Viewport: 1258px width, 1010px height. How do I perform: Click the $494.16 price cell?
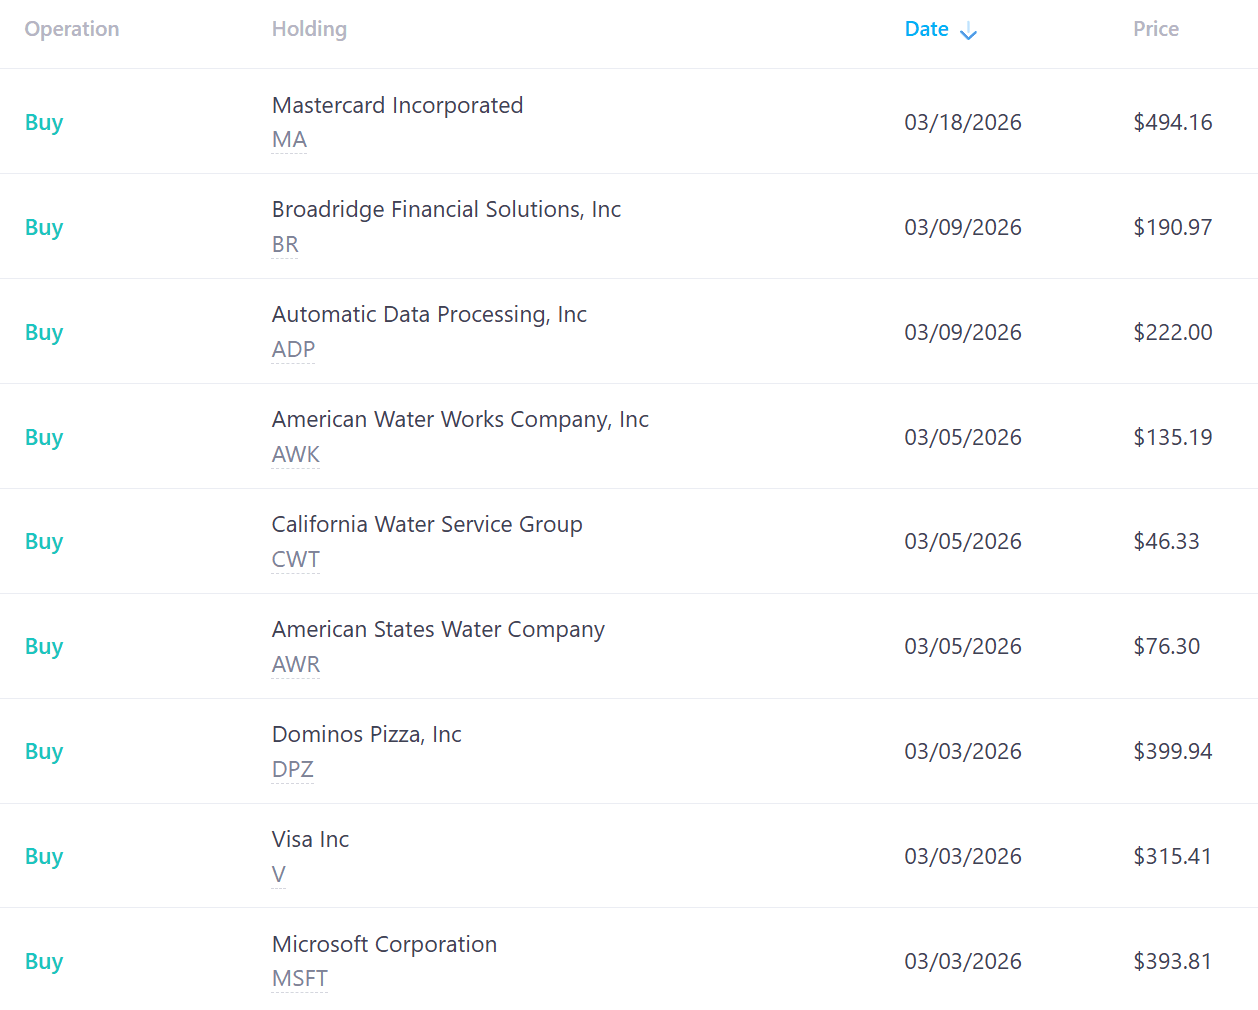[1172, 122]
